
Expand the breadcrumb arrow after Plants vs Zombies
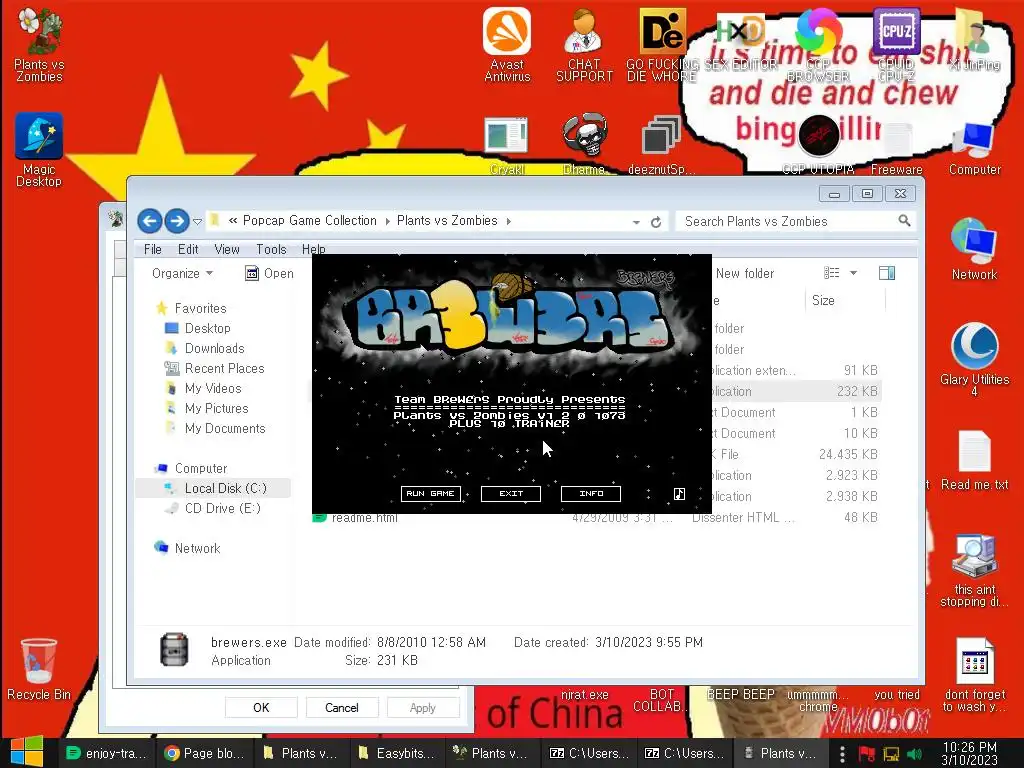[x=508, y=221]
